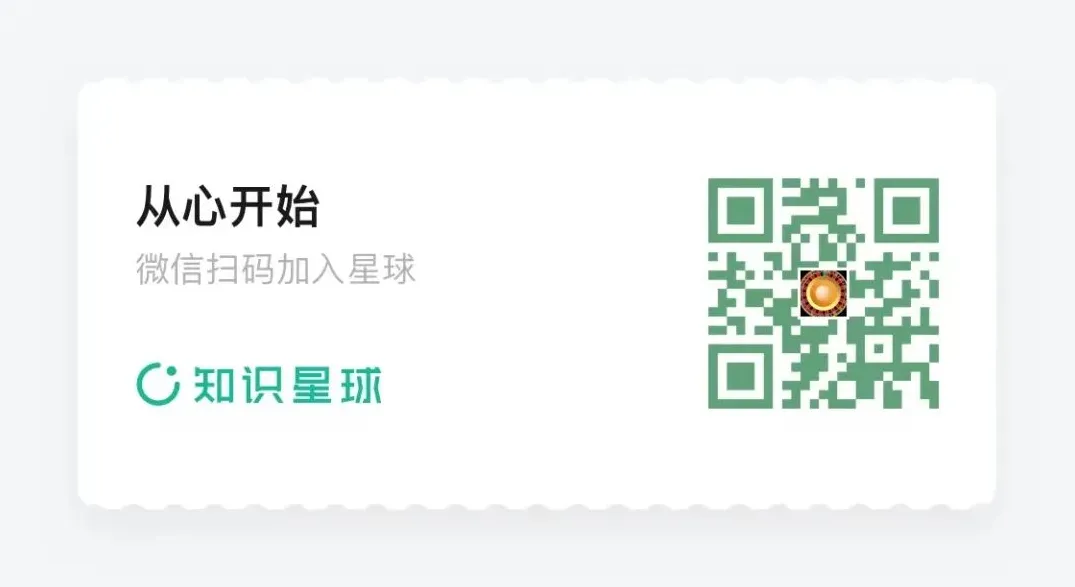Viewport: 1075px width, 587px height.
Task: Click the 星 character in the green brand logo
Action: [x=311, y=385]
